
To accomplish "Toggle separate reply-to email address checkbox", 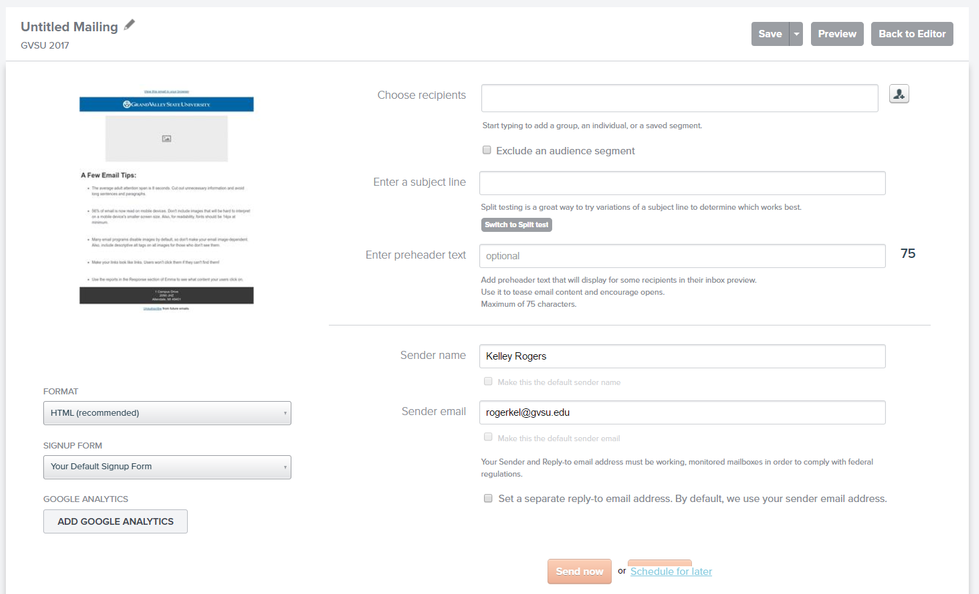I will [488, 498].
